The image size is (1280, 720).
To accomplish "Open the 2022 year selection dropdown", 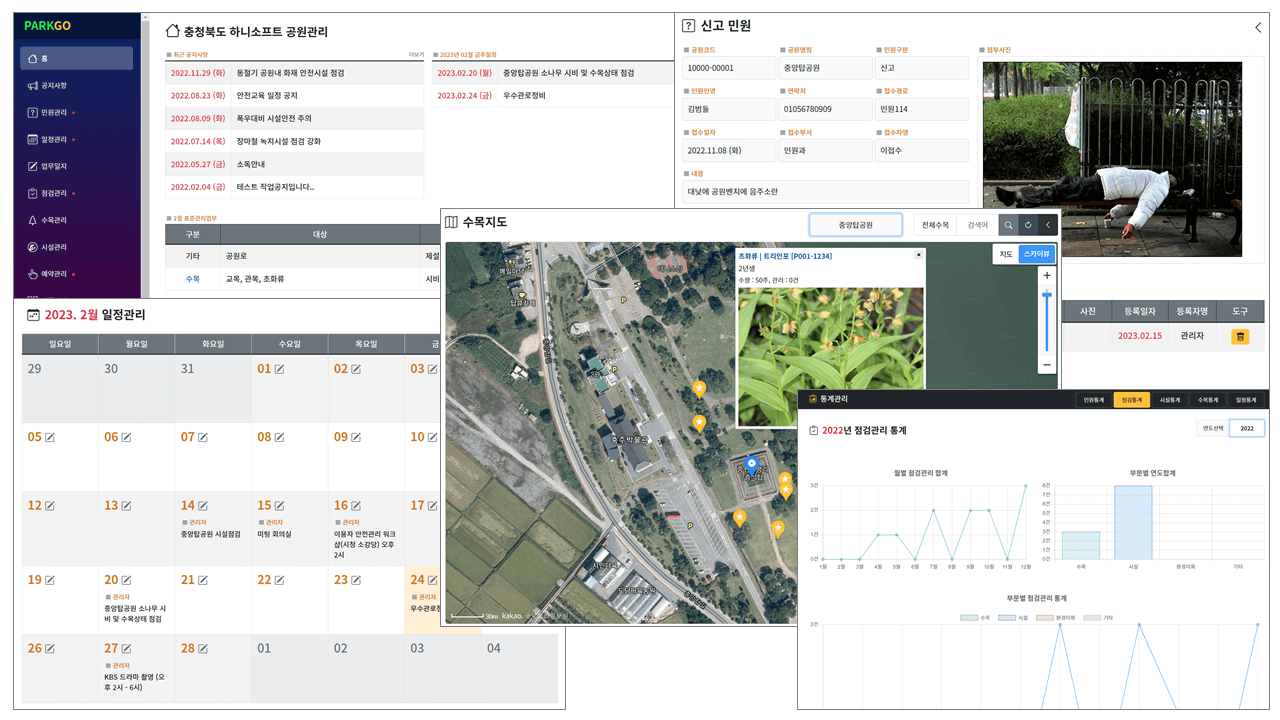I will click(x=1247, y=428).
